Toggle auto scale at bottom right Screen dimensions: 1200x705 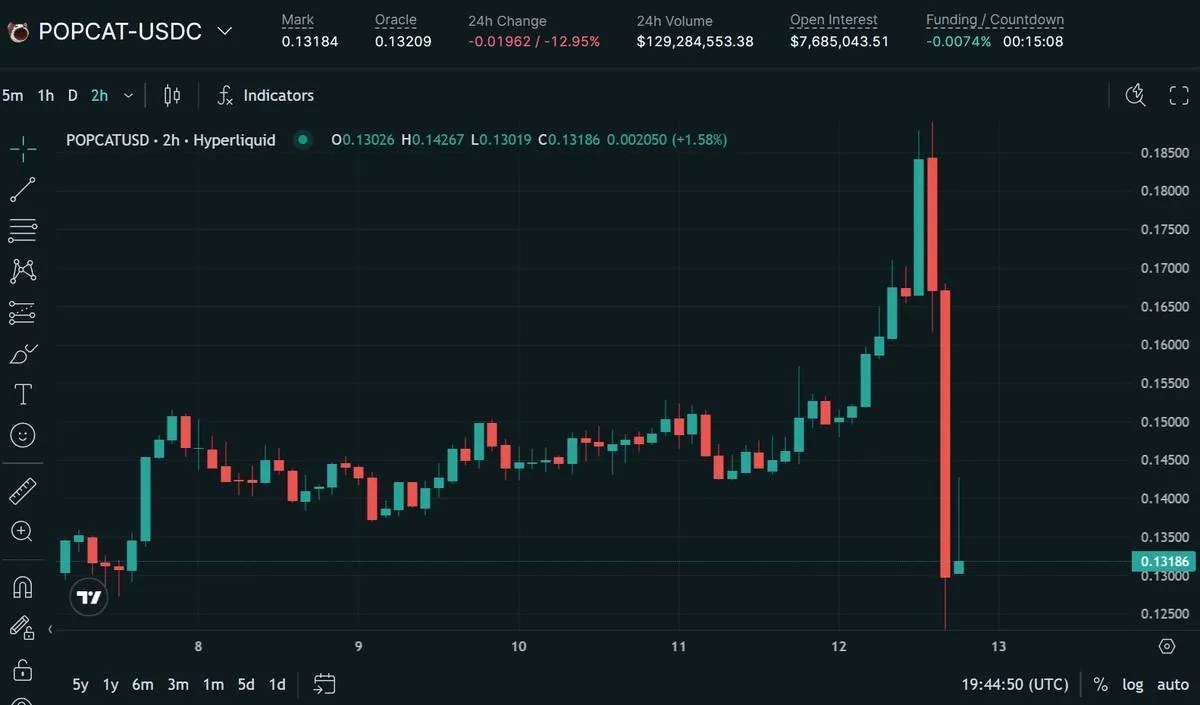coord(1172,685)
